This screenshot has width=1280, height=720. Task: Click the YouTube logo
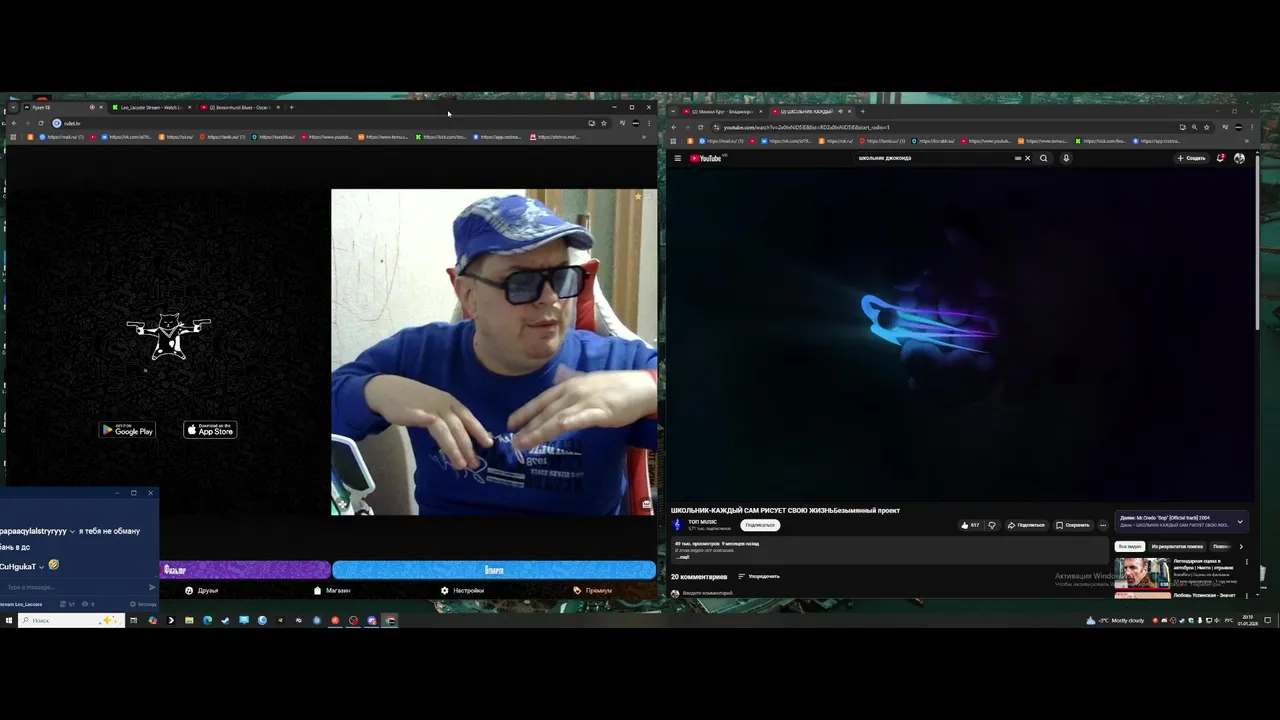click(x=706, y=158)
